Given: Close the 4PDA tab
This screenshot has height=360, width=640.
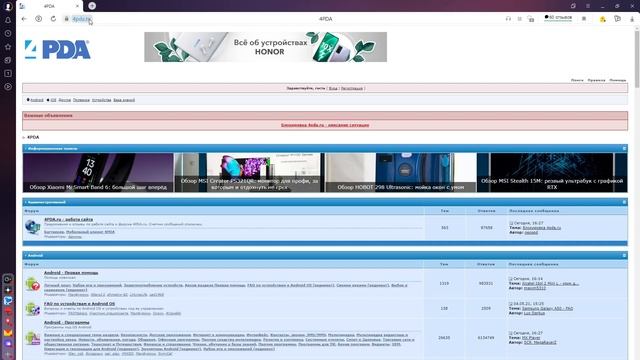Looking at the screenshot, I should (78, 6).
